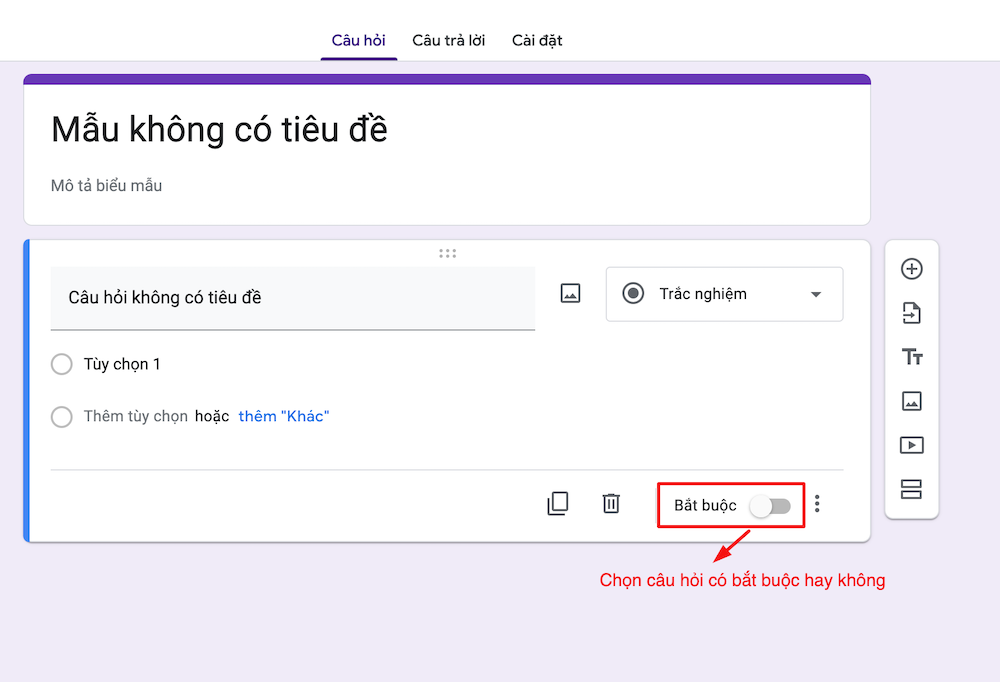
Task: Insert an image into the question
Action: (569, 293)
